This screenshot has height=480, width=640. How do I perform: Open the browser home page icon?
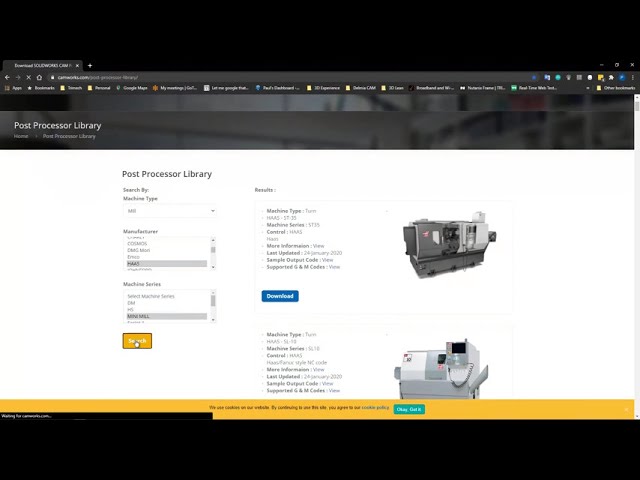[39, 77]
